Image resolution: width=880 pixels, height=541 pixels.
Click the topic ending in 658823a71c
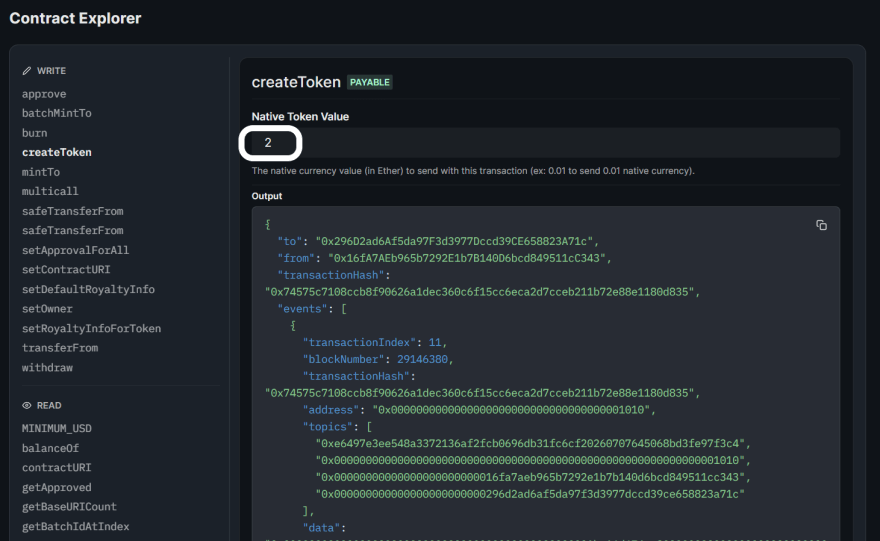click(530, 494)
